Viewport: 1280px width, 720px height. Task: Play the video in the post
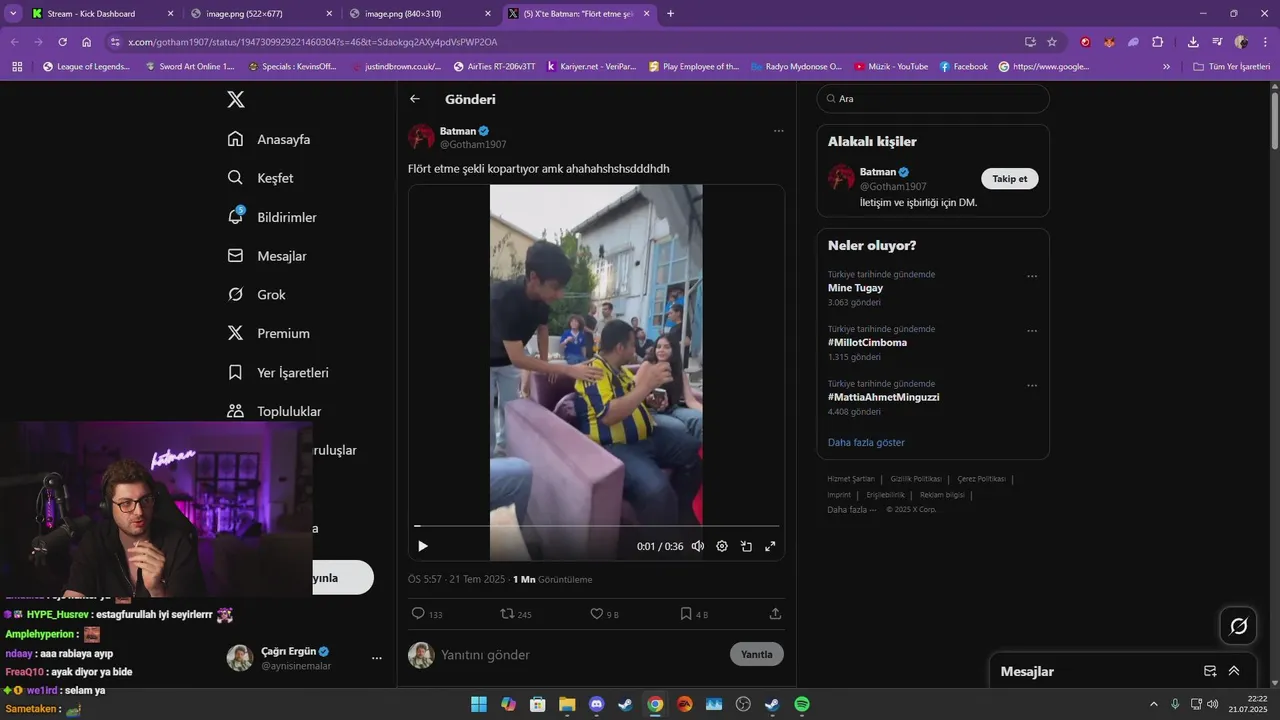pos(423,546)
